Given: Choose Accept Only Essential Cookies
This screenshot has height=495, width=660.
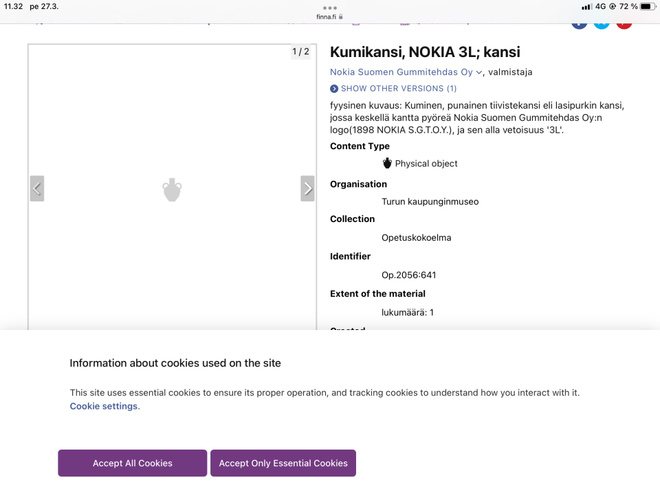Looking at the screenshot, I should coord(283,463).
